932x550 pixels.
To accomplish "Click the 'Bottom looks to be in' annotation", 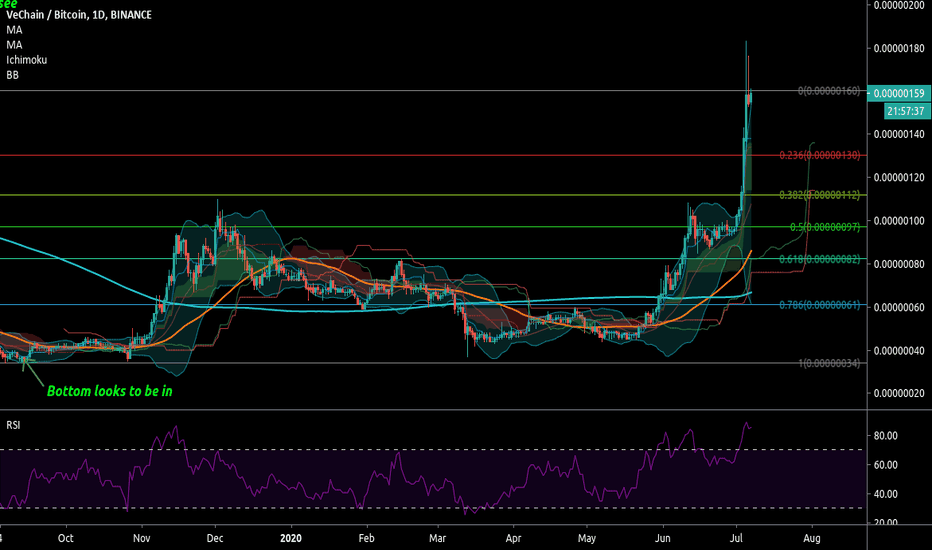I will tap(110, 391).
